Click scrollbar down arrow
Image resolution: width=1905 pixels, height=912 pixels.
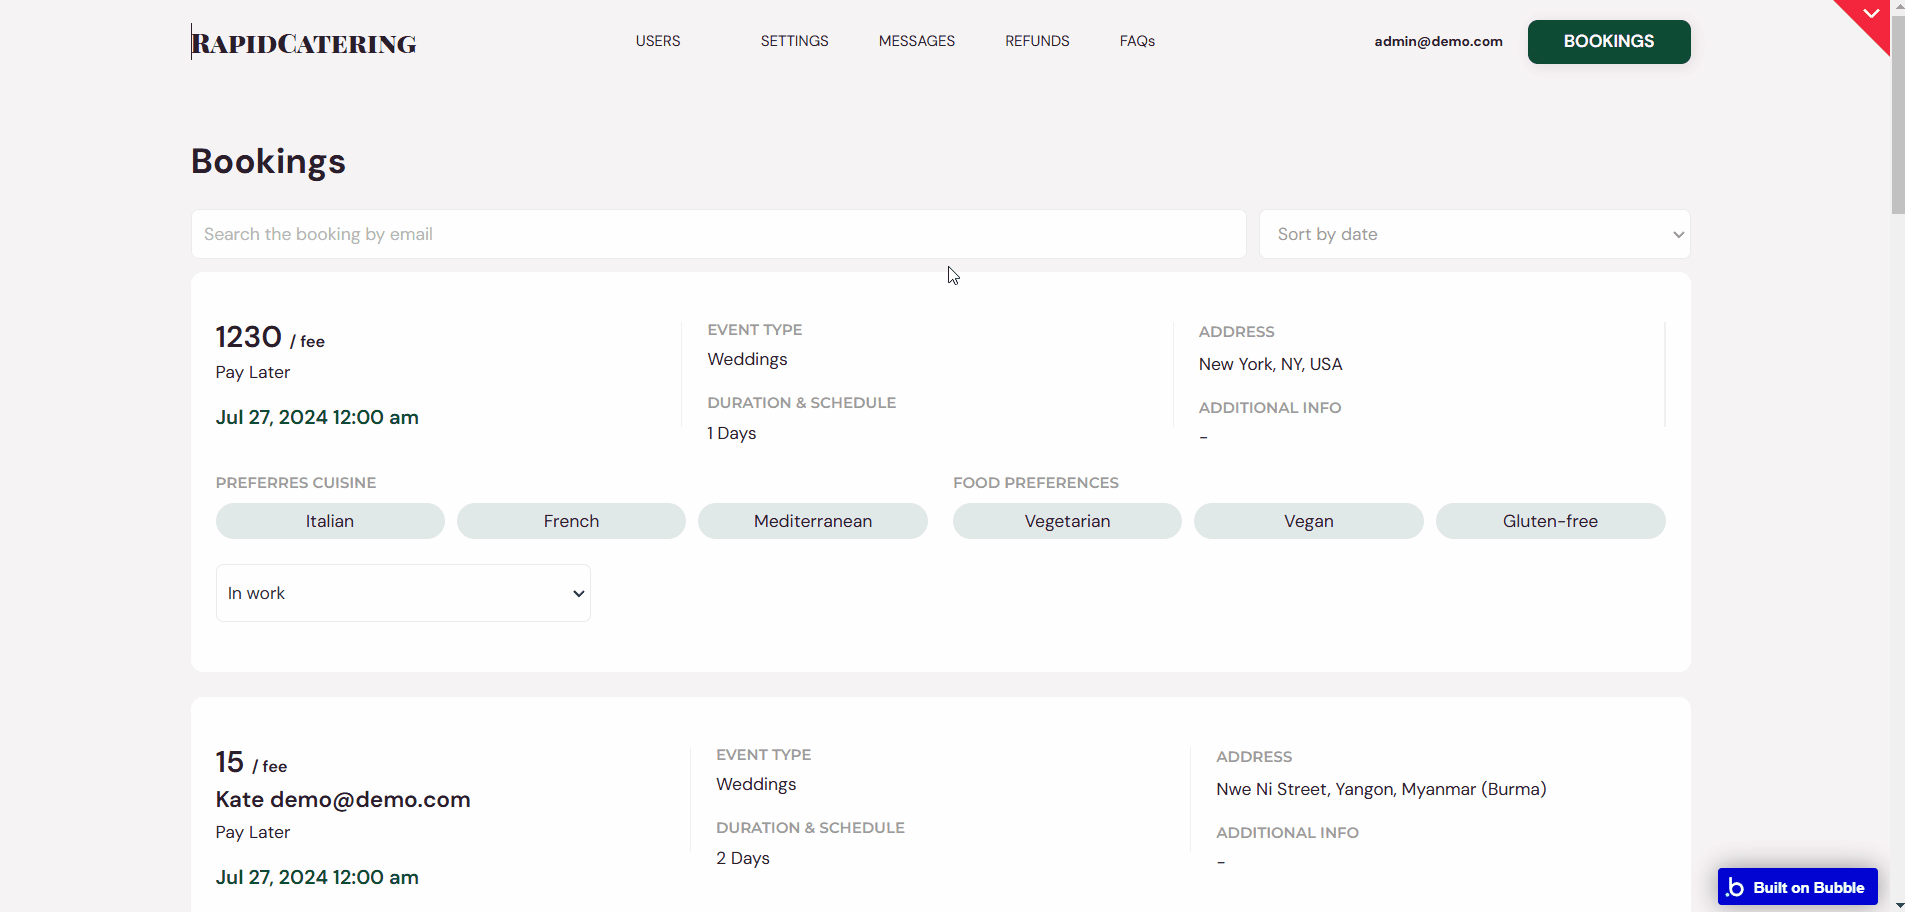(x=1897, y=905)
